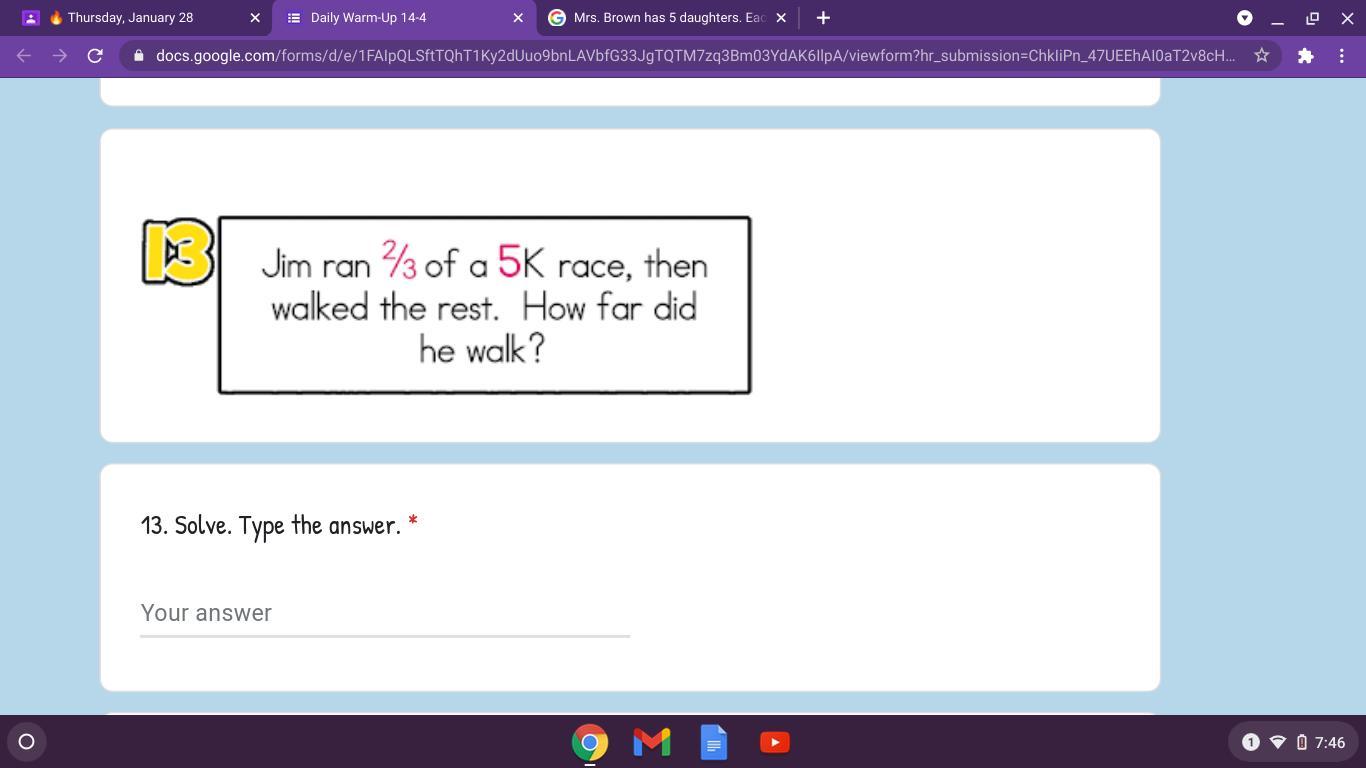
Task: Reload the Google Form page
Action: point(95,56)
